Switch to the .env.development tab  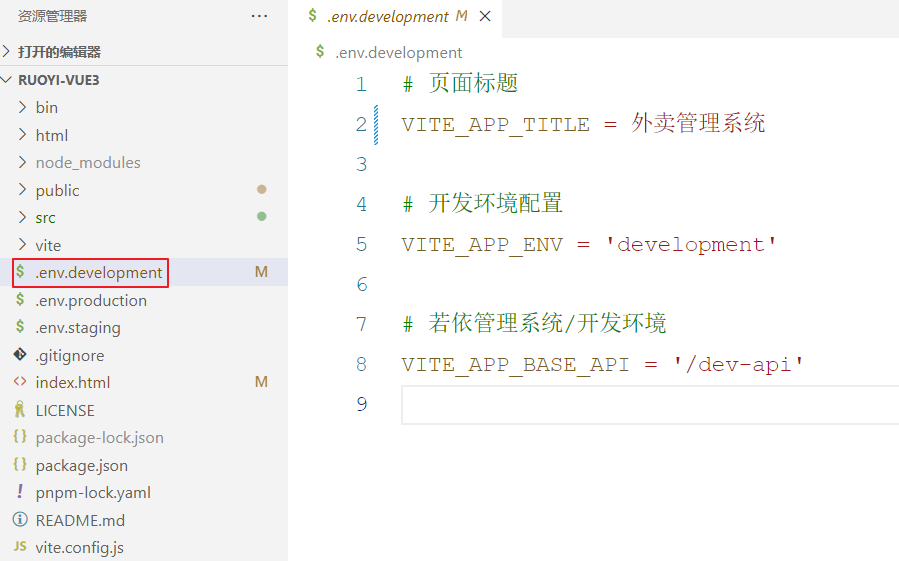[x=388, y=17]
